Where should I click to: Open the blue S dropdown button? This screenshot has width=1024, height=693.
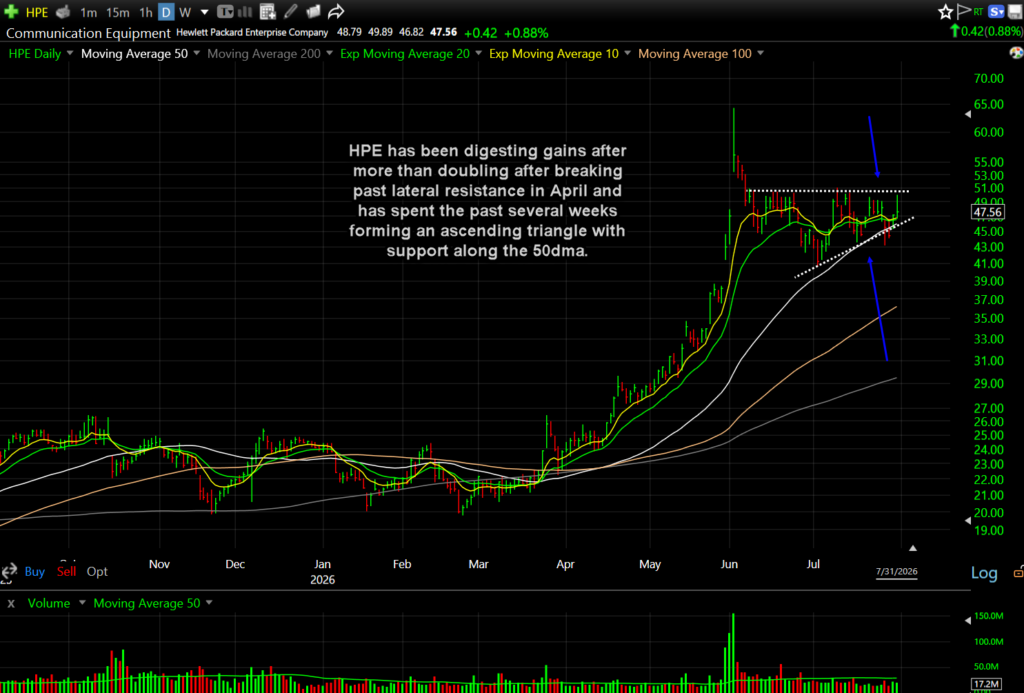996,12
